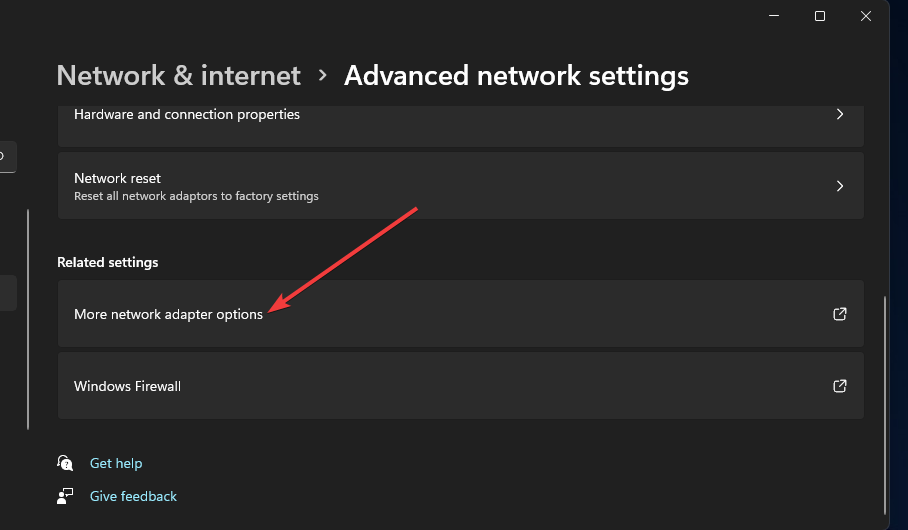This screenshot has width=908, height=530.
Task: Select the Give feedback link
Action: (x=133, y=496)
